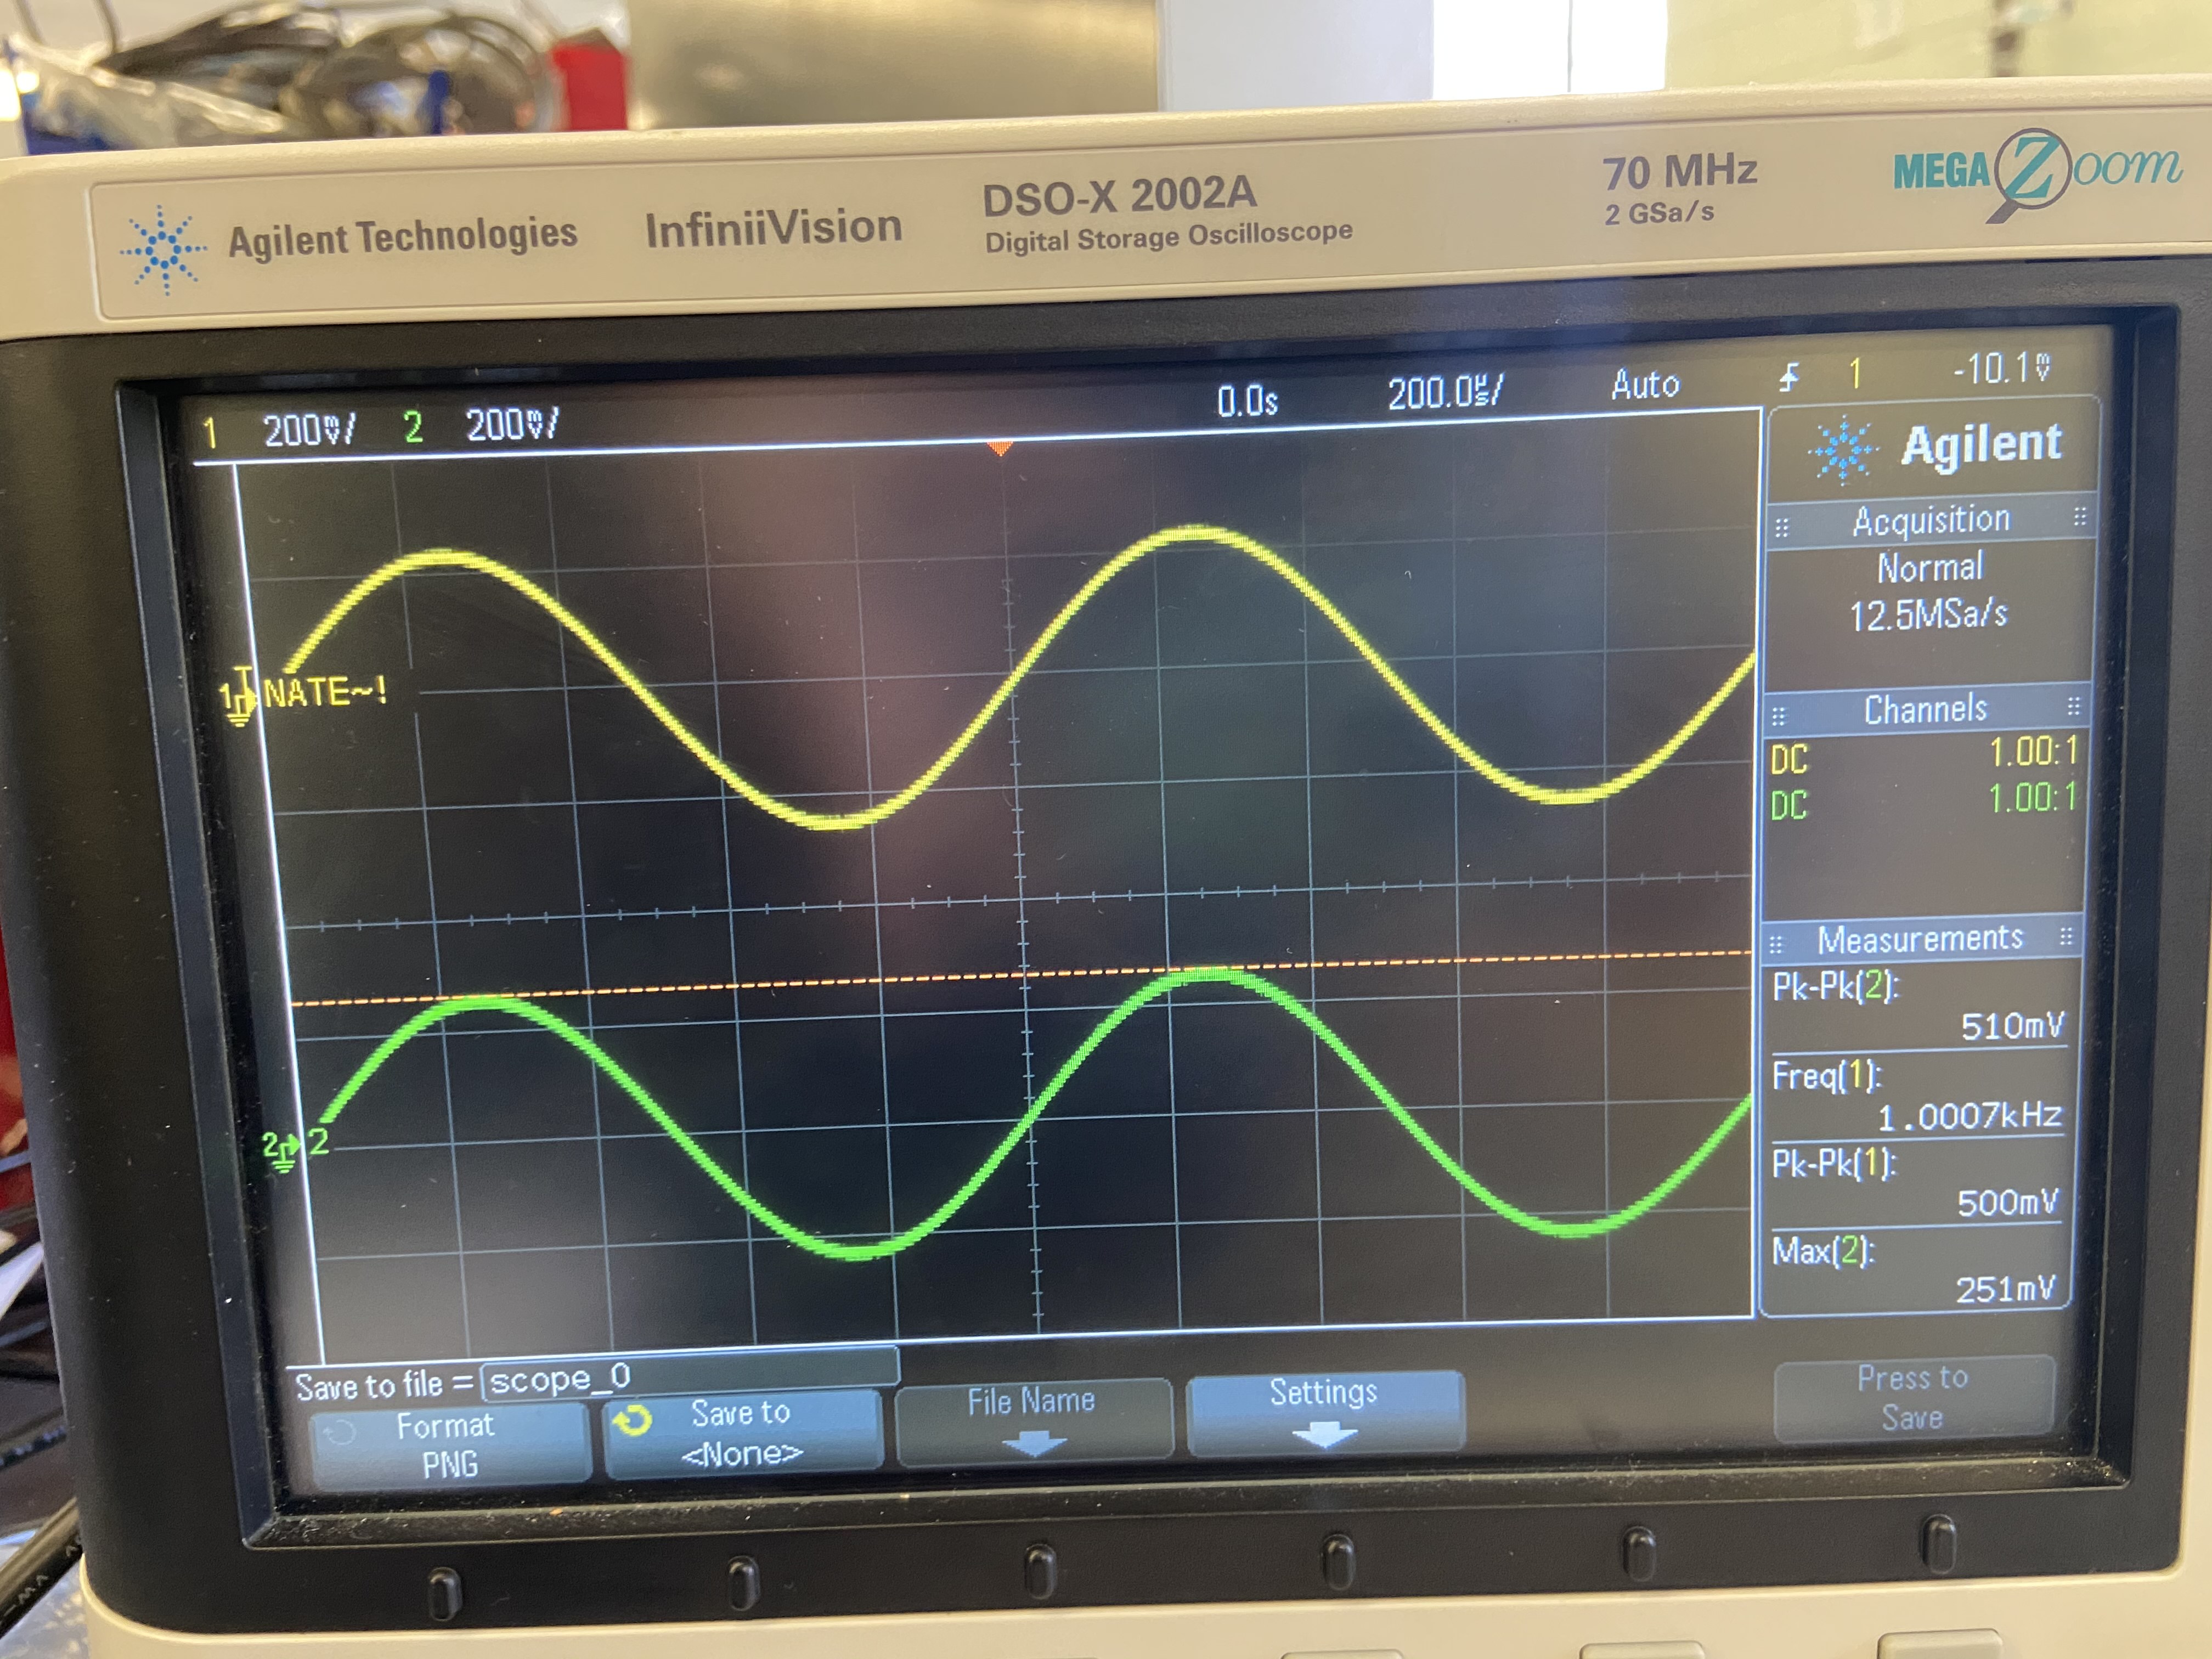Select the Pk-Pk(2) measurement label
2212x1659 pixels.
tap(1835, 987)
